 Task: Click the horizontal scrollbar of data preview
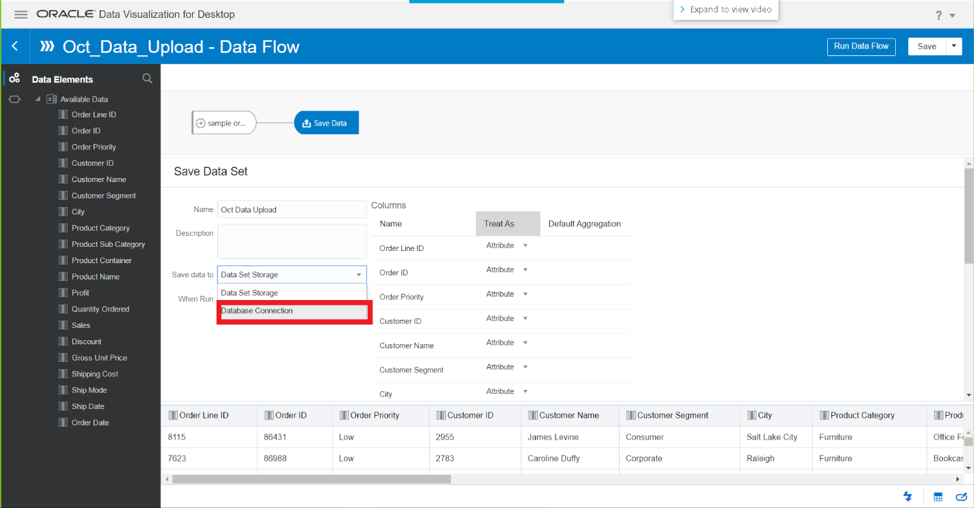coord(311,479)
